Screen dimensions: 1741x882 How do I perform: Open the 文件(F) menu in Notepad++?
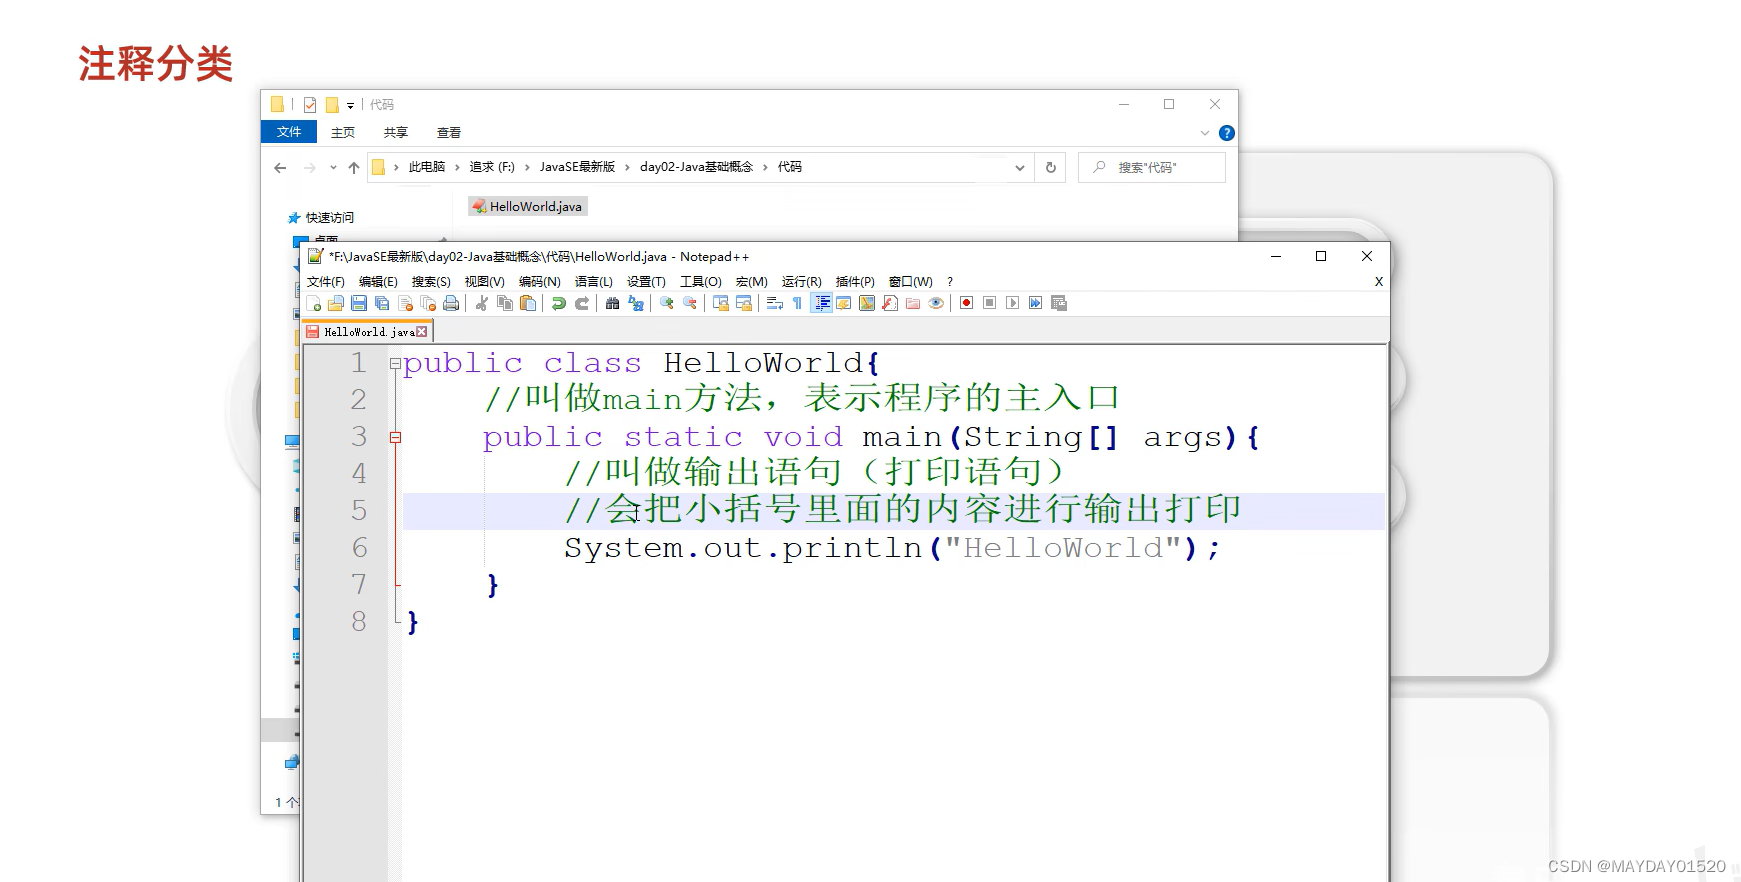[325, 282]
